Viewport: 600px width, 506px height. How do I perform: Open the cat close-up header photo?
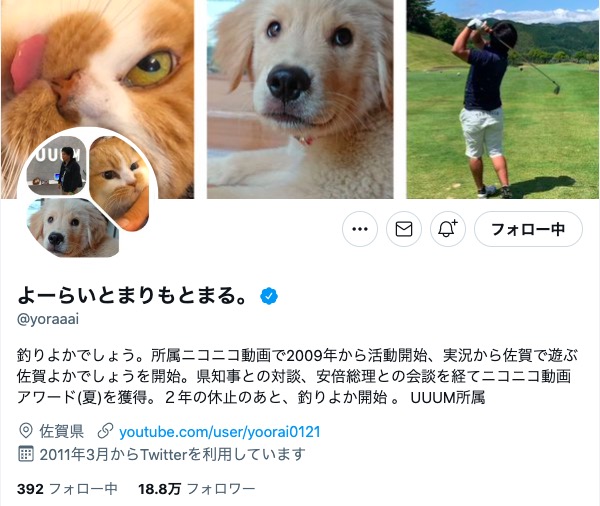98,99
